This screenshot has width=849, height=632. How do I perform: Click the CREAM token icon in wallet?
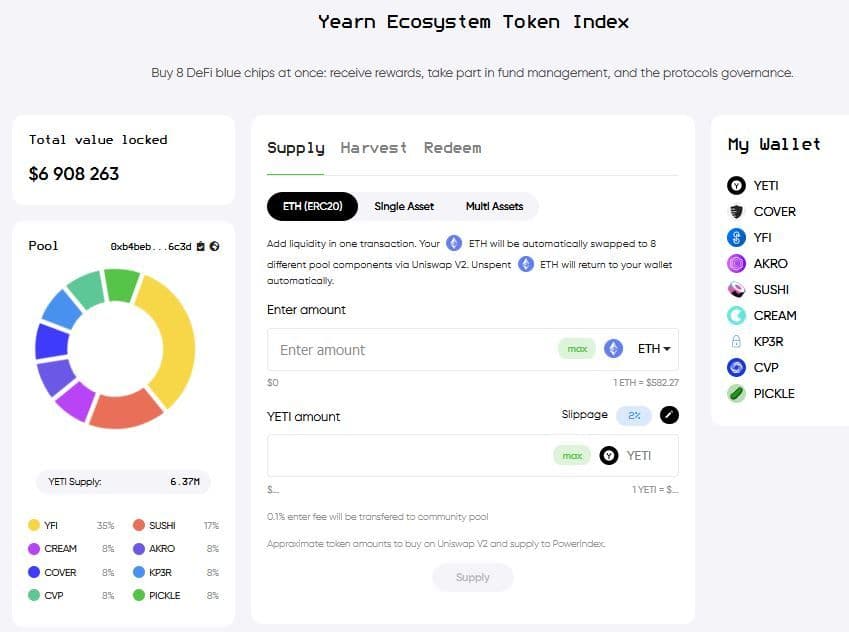coord(736,315)
